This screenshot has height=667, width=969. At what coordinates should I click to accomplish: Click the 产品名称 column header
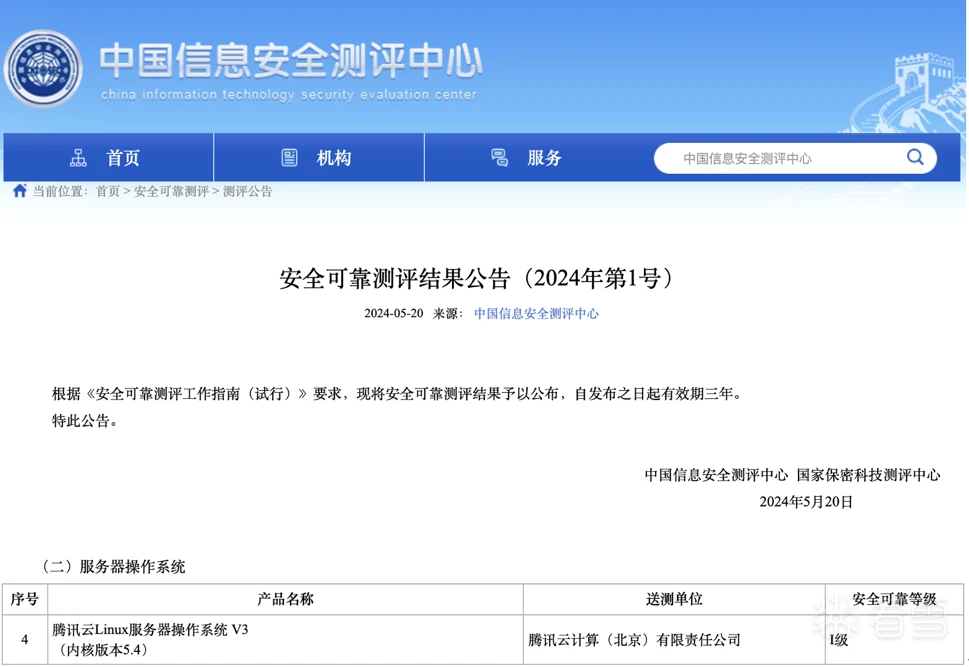(286, 599)
